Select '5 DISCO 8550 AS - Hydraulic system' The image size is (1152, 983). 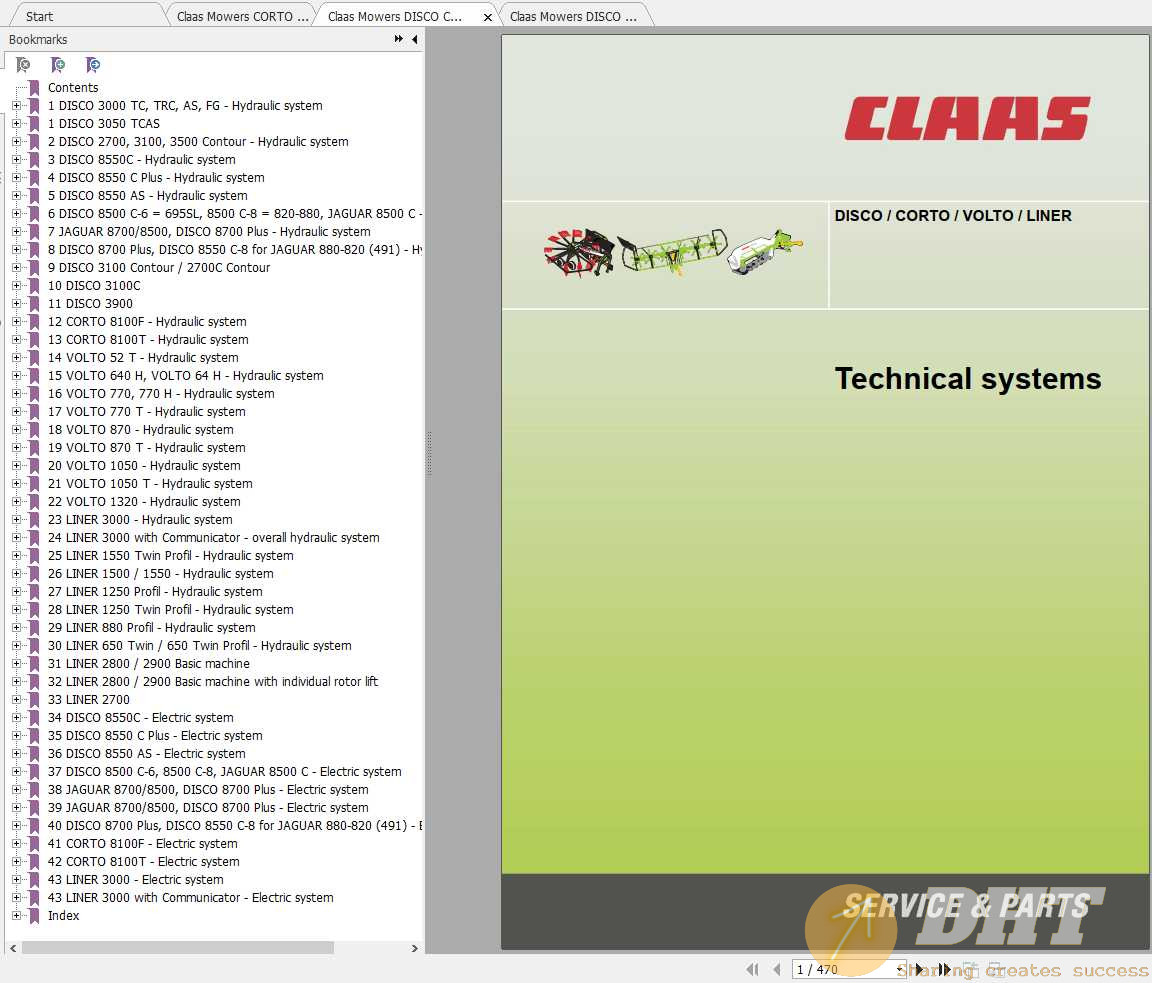[x=148, y=195]
